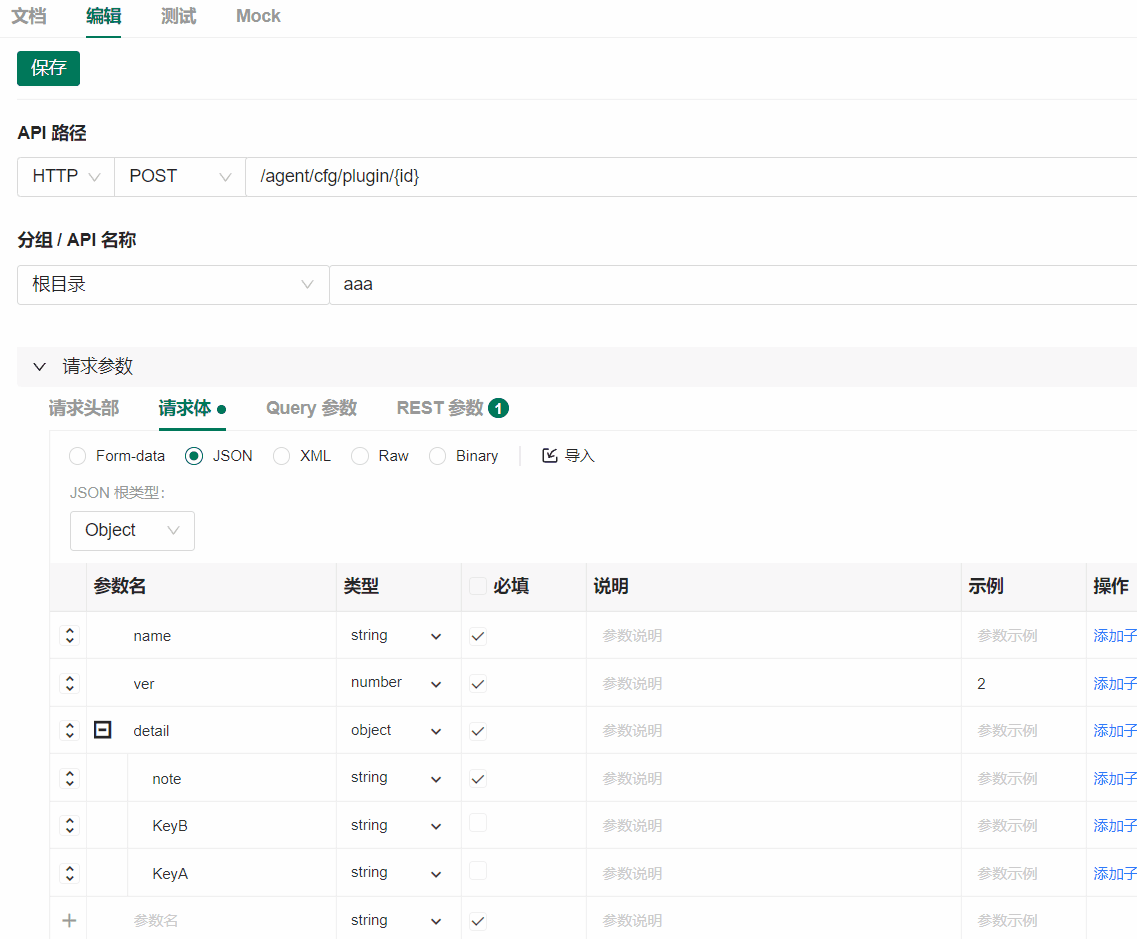Click the 导入 import icon
Viewport: 1137px width, 939px height.
(549, 455)
